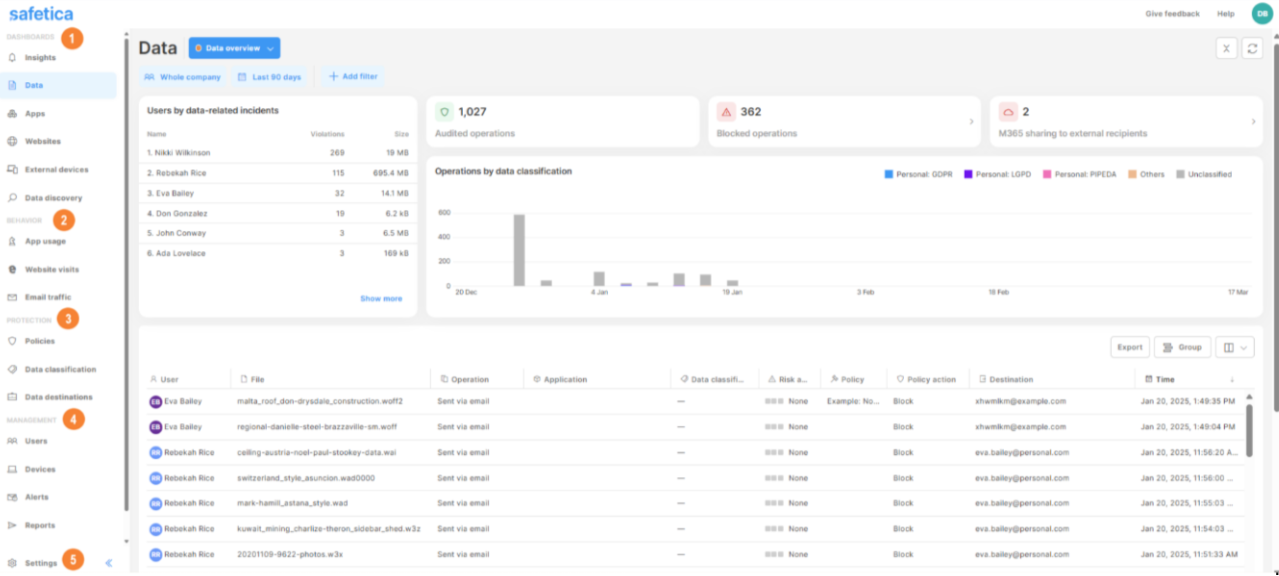Open the column layout selector dropdown
This screenshot has height=576, width=1279.
(x=1235, y=347)
